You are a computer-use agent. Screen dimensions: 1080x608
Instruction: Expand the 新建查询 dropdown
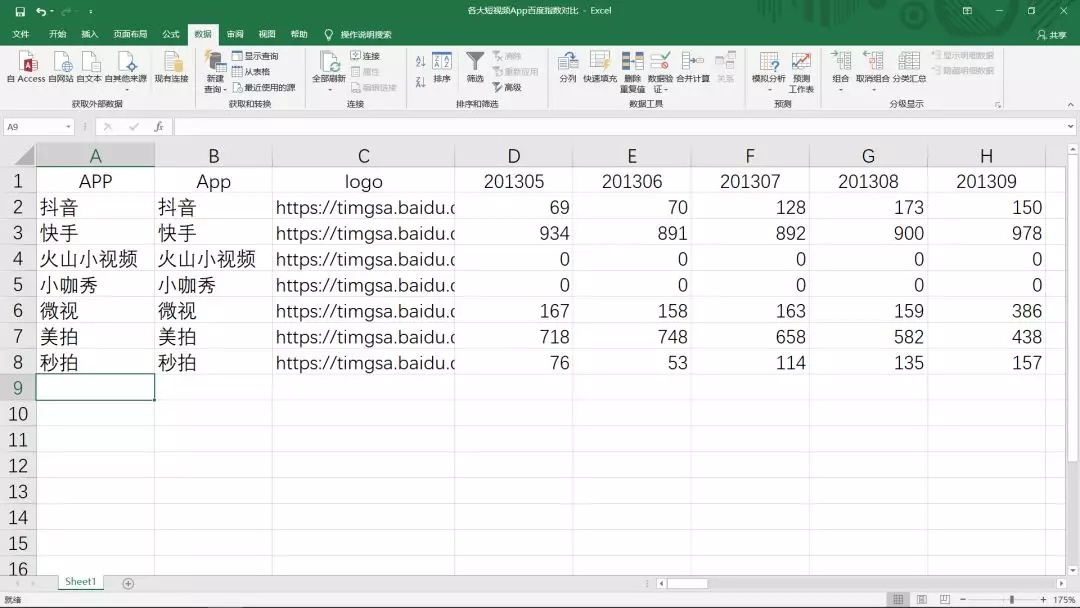pos(214,89)
